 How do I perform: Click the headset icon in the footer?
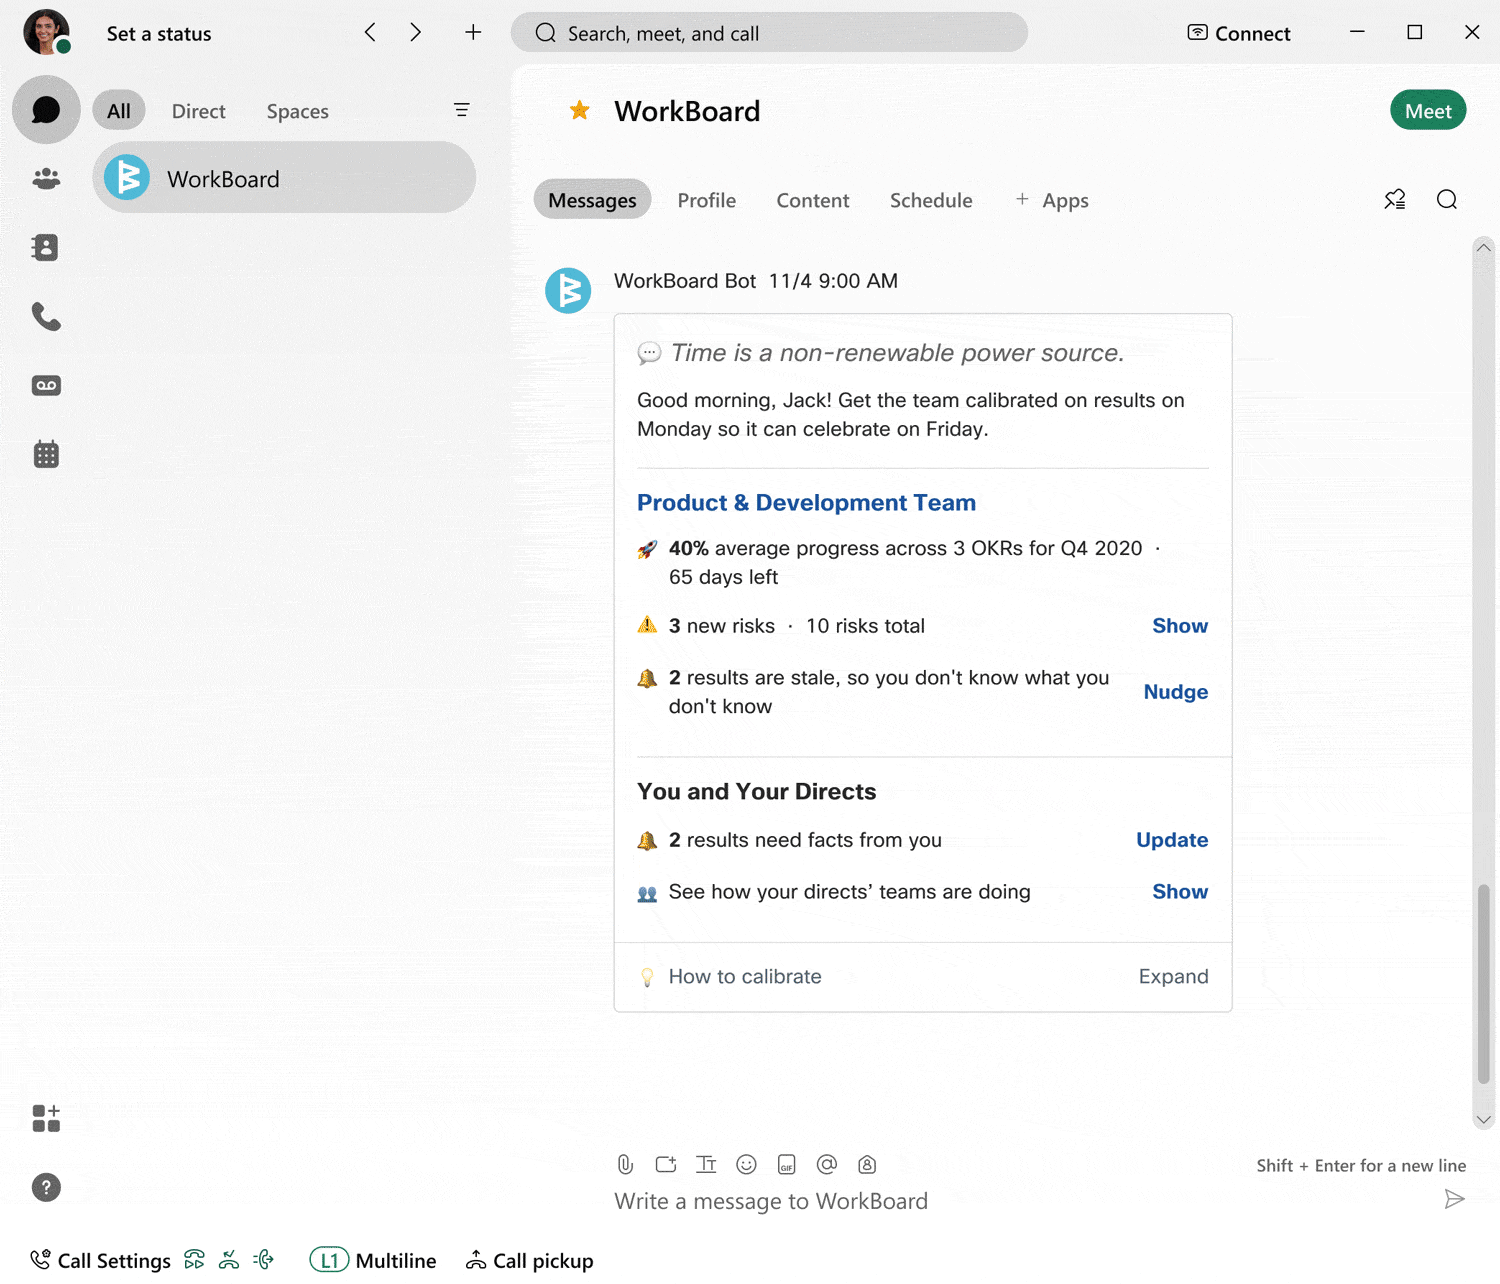pos(229,1260)
